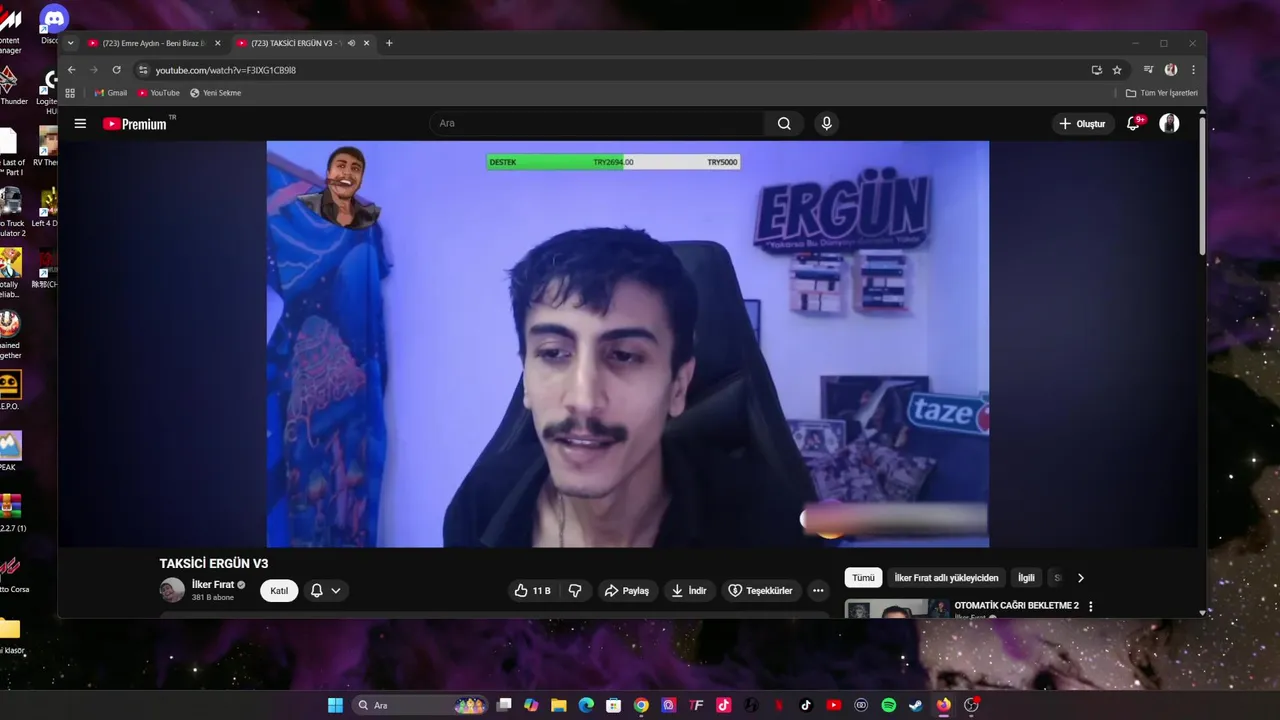Open Chrome three-dot menu
This screenshot has width=1280, height=720.
coord(1193,70)
